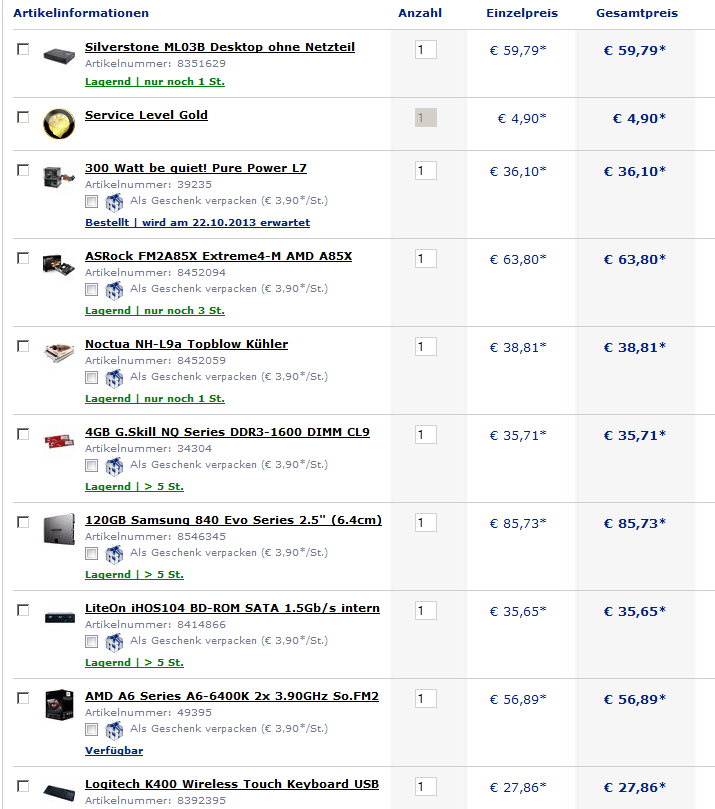Click gift box icon for ASRock motherboard
715x809 pixels.
pos(114,290)
